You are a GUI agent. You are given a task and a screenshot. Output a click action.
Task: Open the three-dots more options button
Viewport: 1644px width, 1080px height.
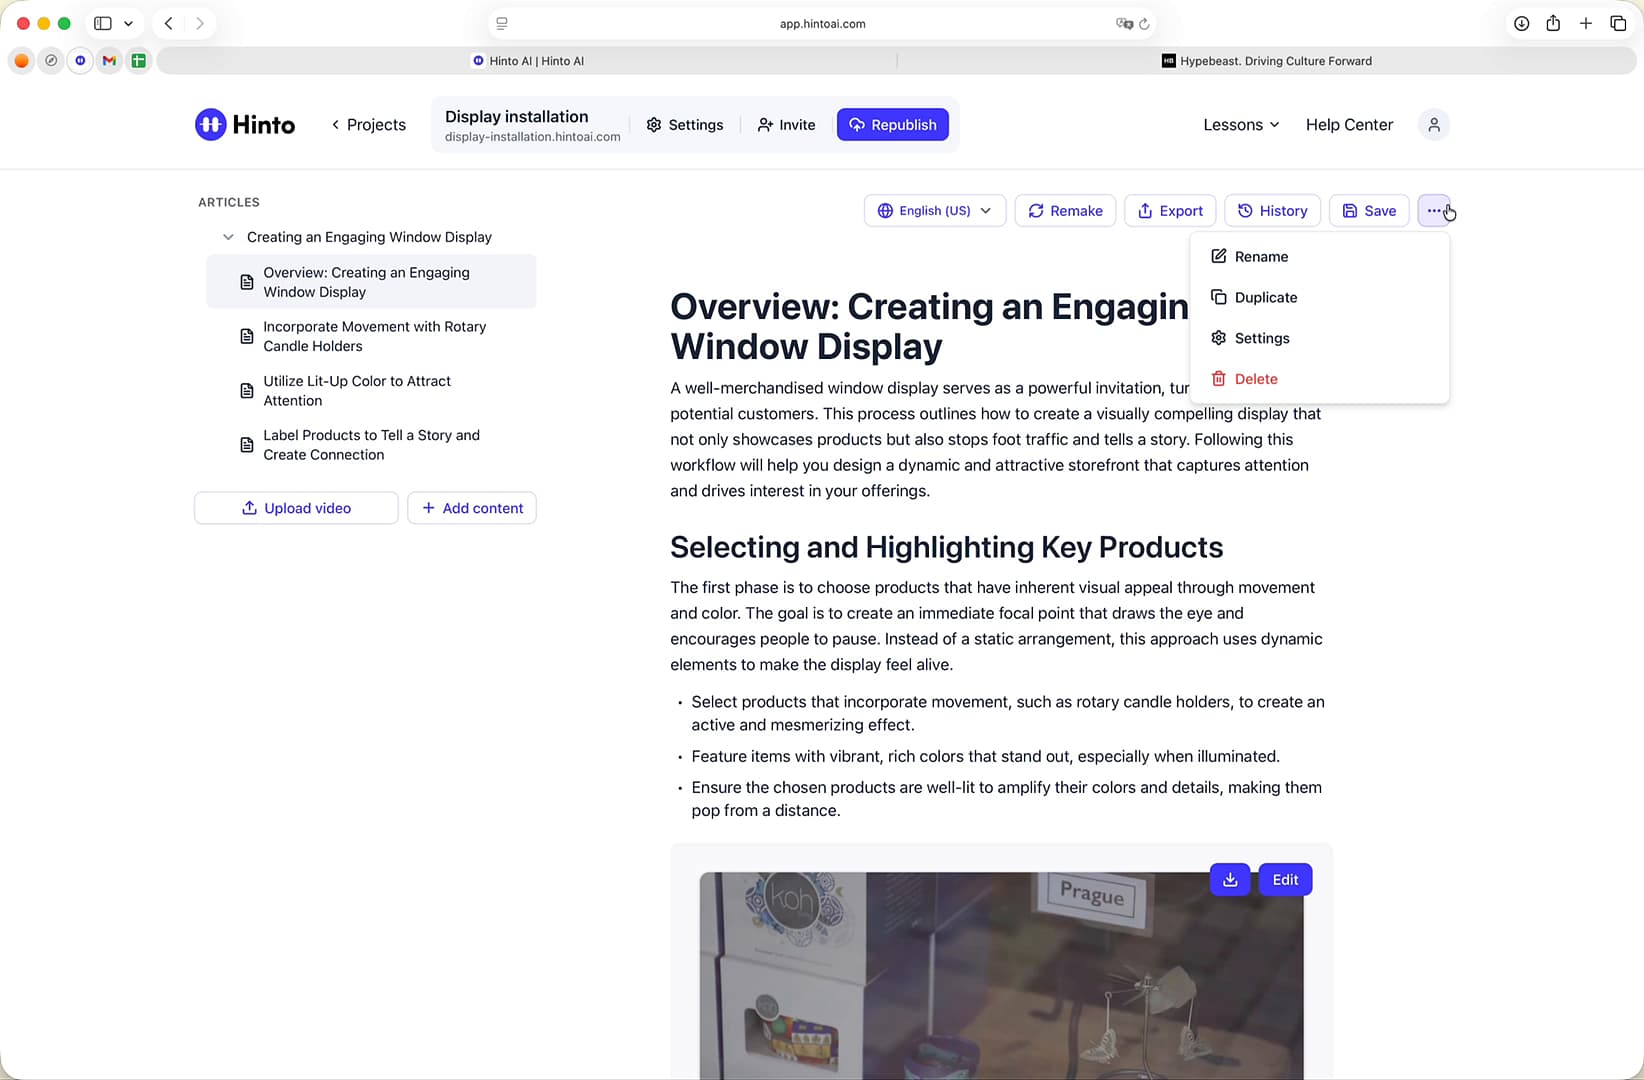click(1434, 211)
